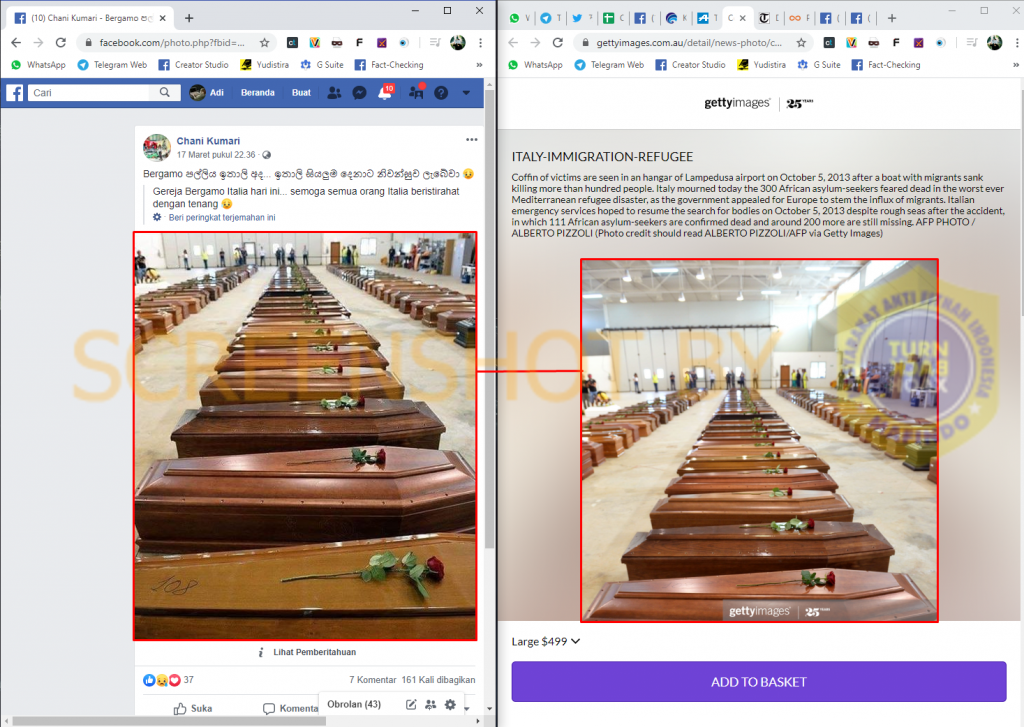1024x727 pixels.
Task: Bookmark the facebook.com page with star icon
Action: click(x=264, y=42)
